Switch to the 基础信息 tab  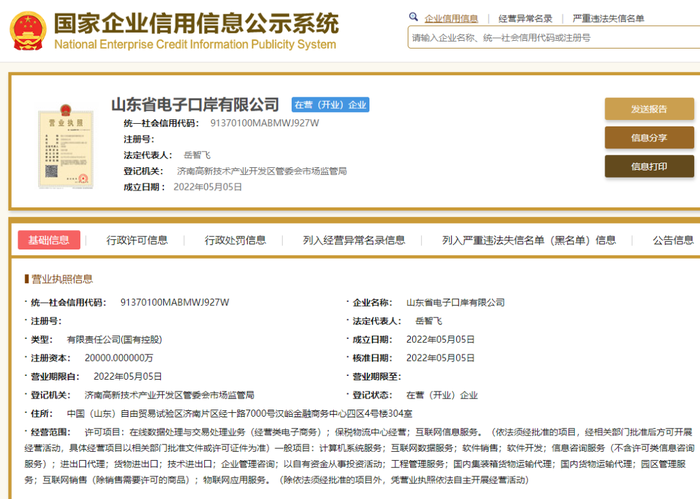coord(49,240)
